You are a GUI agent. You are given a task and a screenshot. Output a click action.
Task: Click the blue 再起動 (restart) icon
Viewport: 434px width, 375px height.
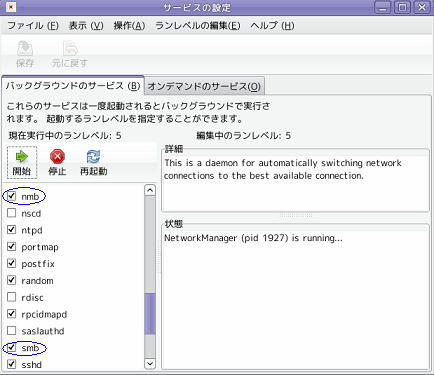coord(93,156)
